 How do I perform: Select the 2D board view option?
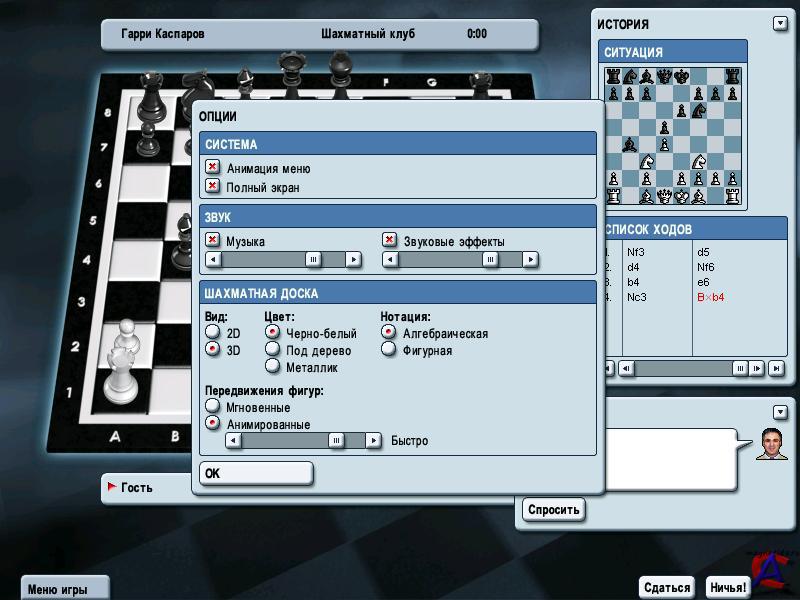click(x=212, y=332)
